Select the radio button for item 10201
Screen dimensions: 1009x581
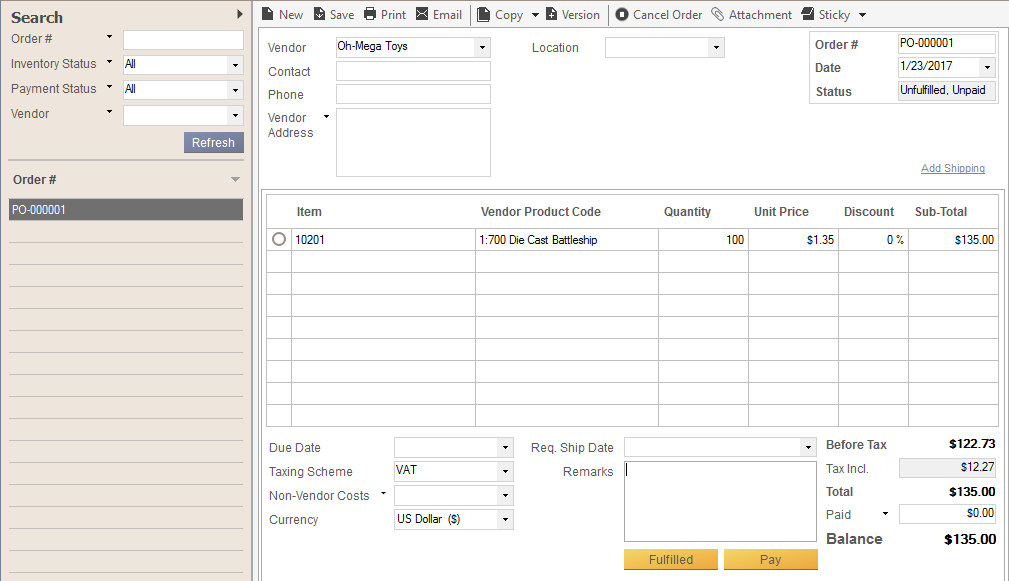279,239
